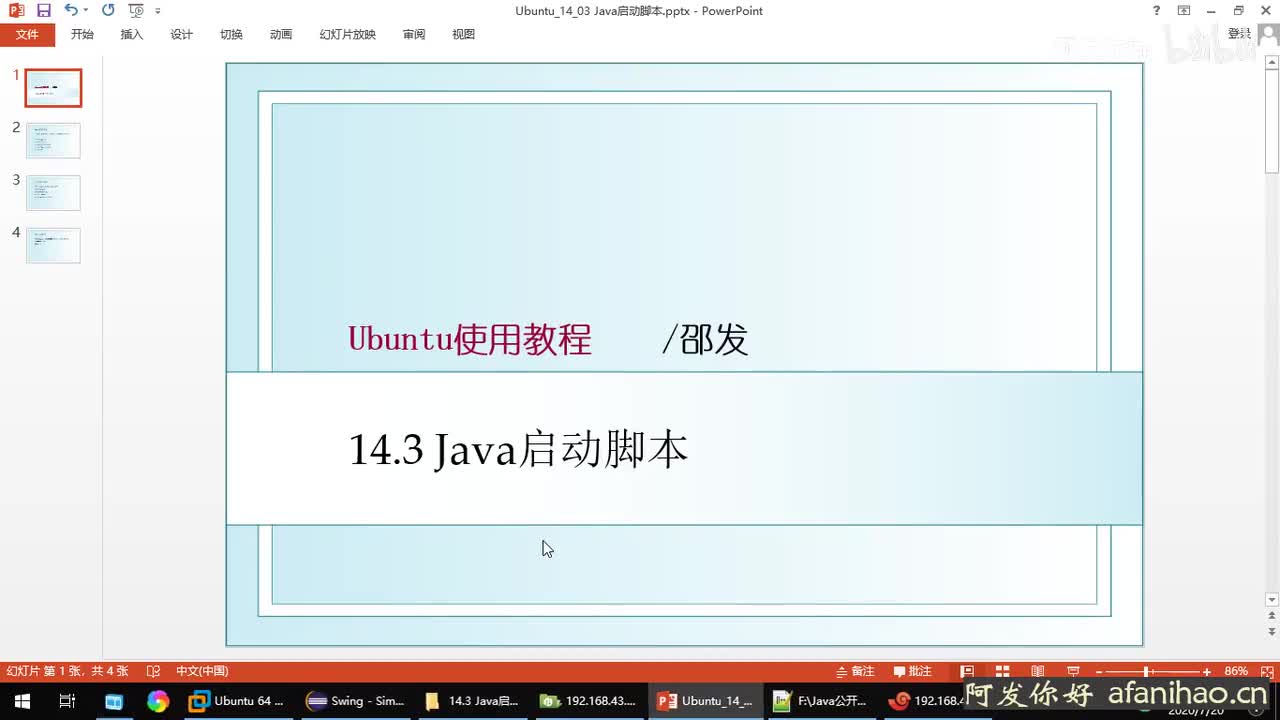The height and width of the screenshot is (720, 1280).
Task: Click the language indicator 中文(中国)
Action: tap(202, 671)
